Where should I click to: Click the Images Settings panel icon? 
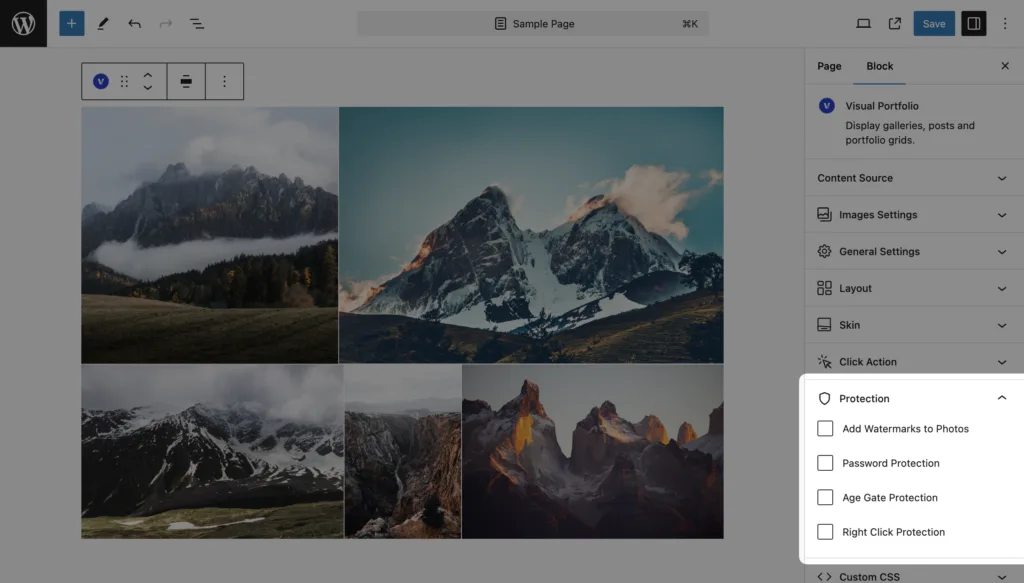(824, 214)
